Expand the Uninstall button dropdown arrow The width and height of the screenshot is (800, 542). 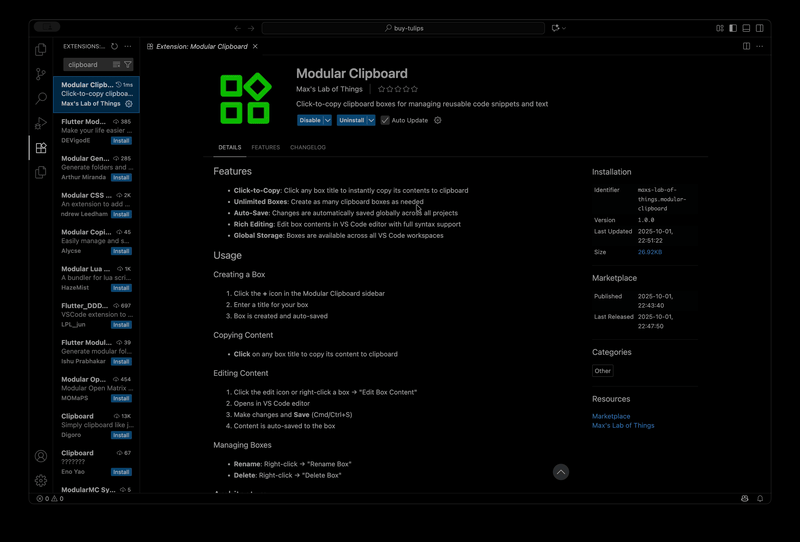point(371,120)
